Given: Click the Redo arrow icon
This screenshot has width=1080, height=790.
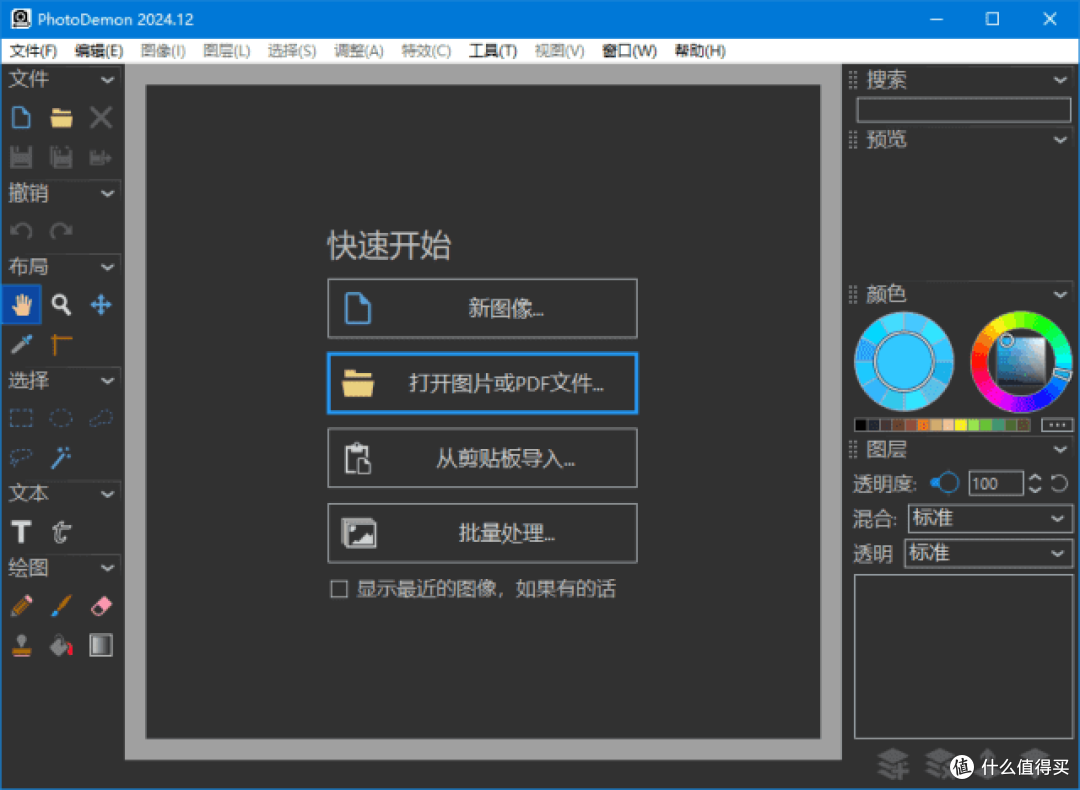Looking at the screenshot, I should tap(61, 231).
